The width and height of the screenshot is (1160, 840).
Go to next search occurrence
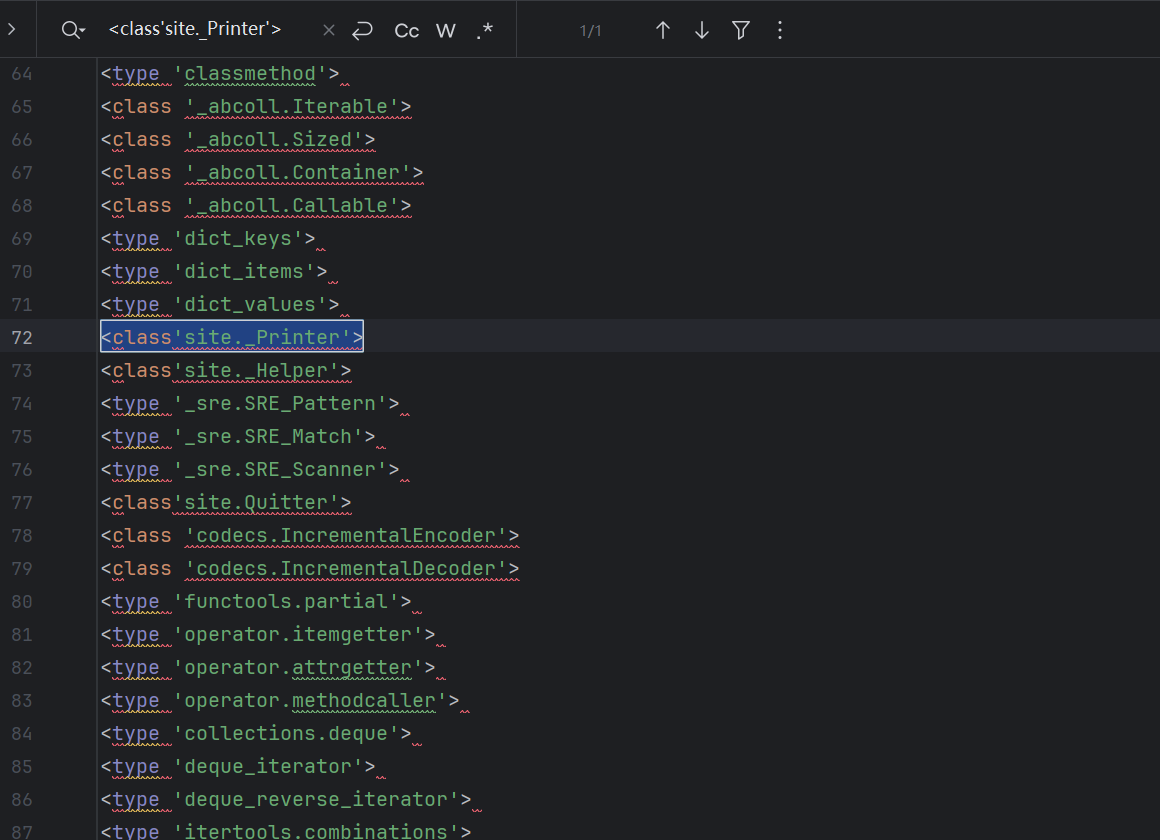pyautogui.click(x=702, y=30)
